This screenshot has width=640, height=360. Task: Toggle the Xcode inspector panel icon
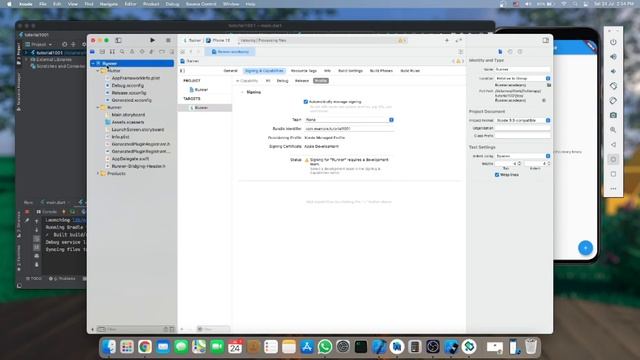(546, 40)
